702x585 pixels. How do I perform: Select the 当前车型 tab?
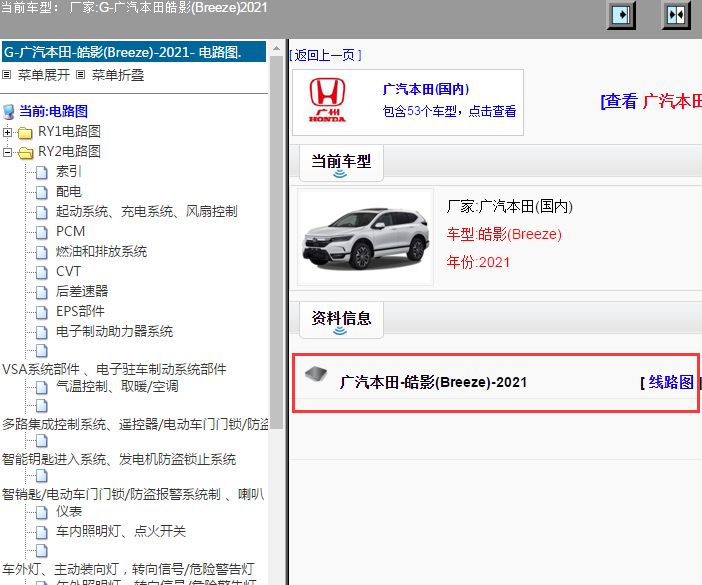pyautogui.click(x=341, y=163)
